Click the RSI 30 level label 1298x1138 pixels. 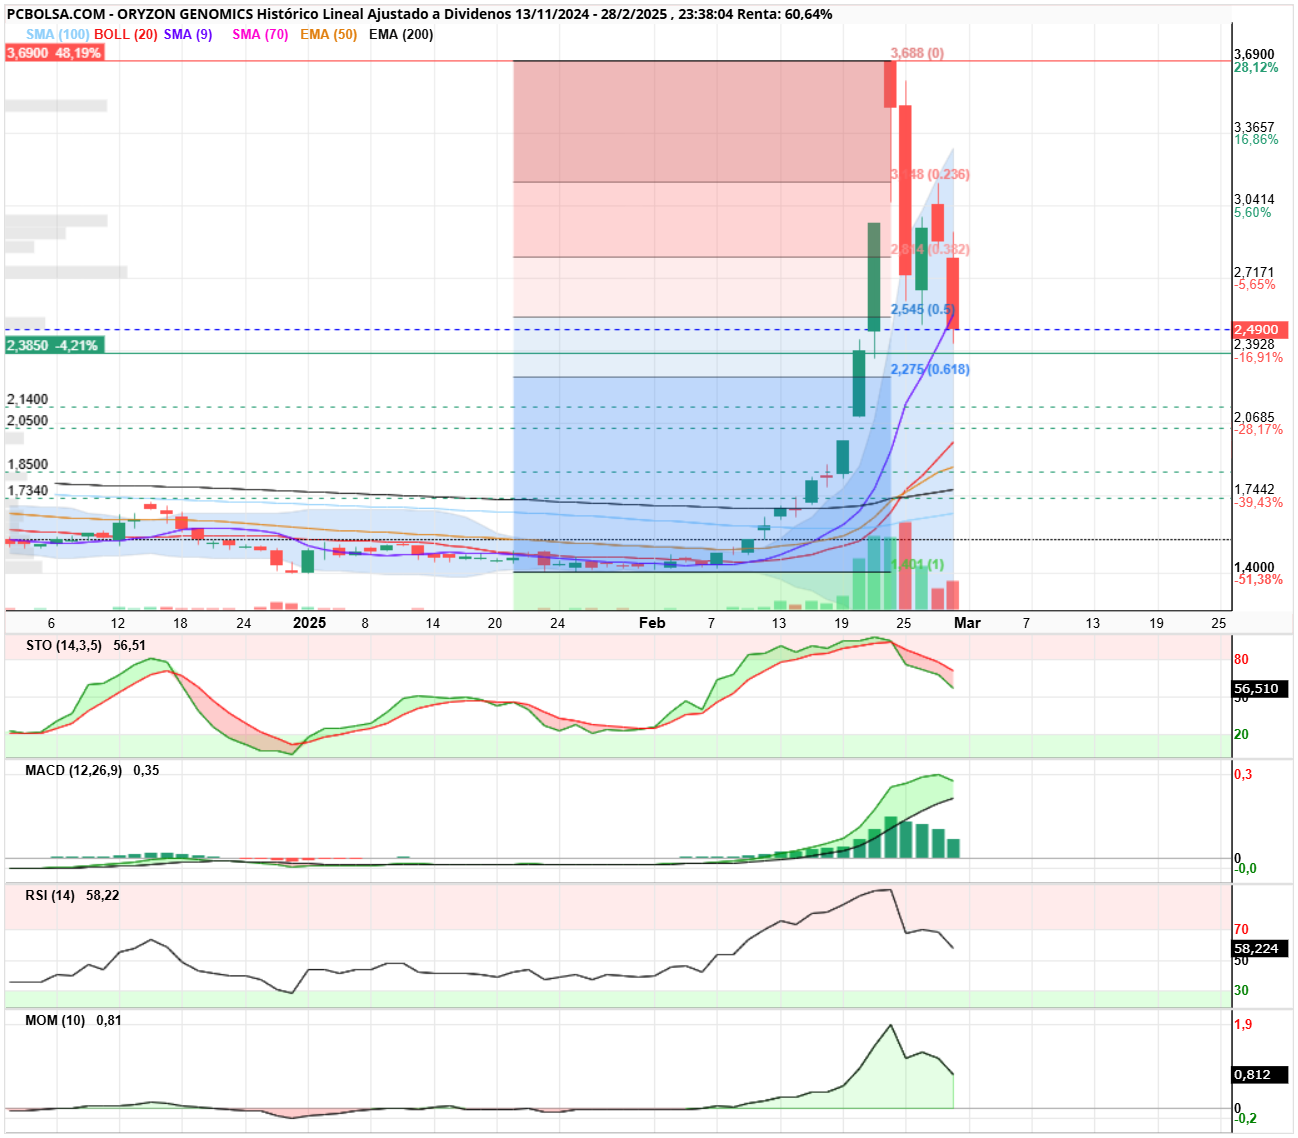point(1241,990)
